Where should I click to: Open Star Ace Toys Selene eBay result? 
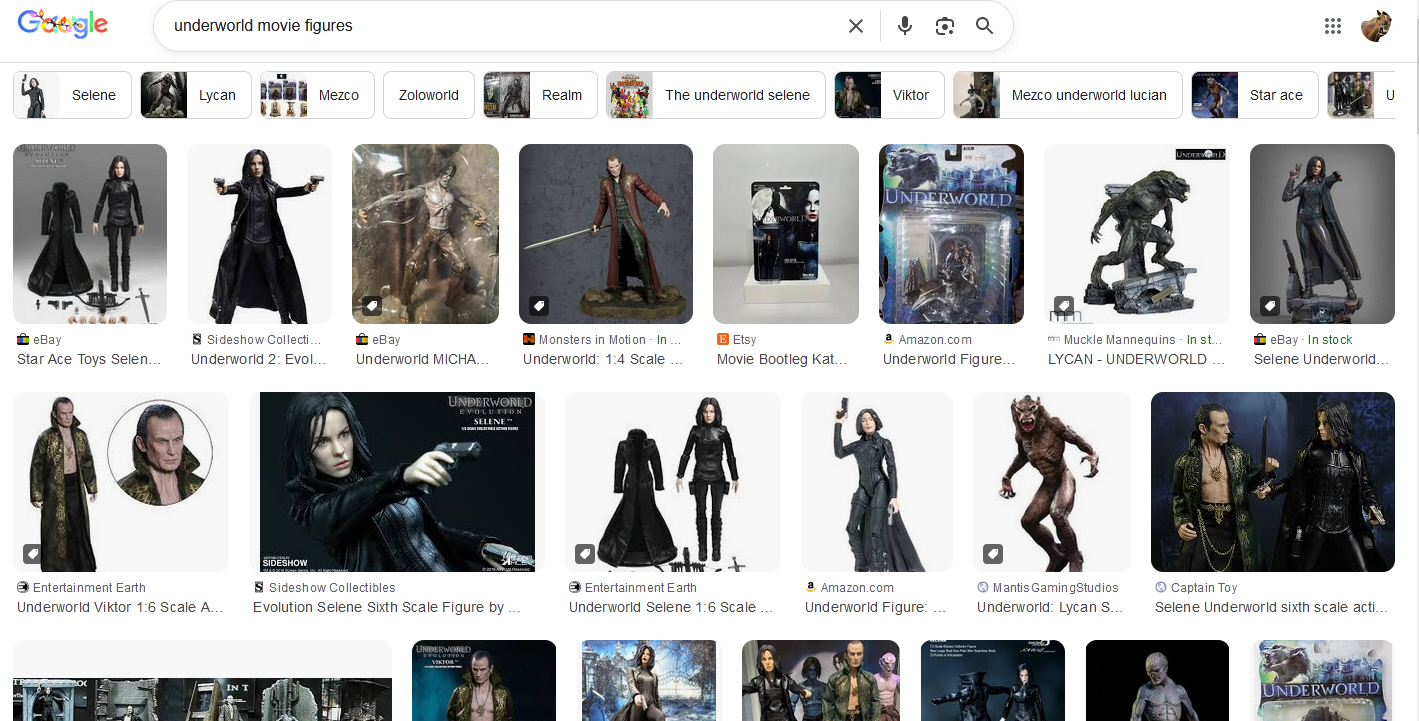pos(89,359)
